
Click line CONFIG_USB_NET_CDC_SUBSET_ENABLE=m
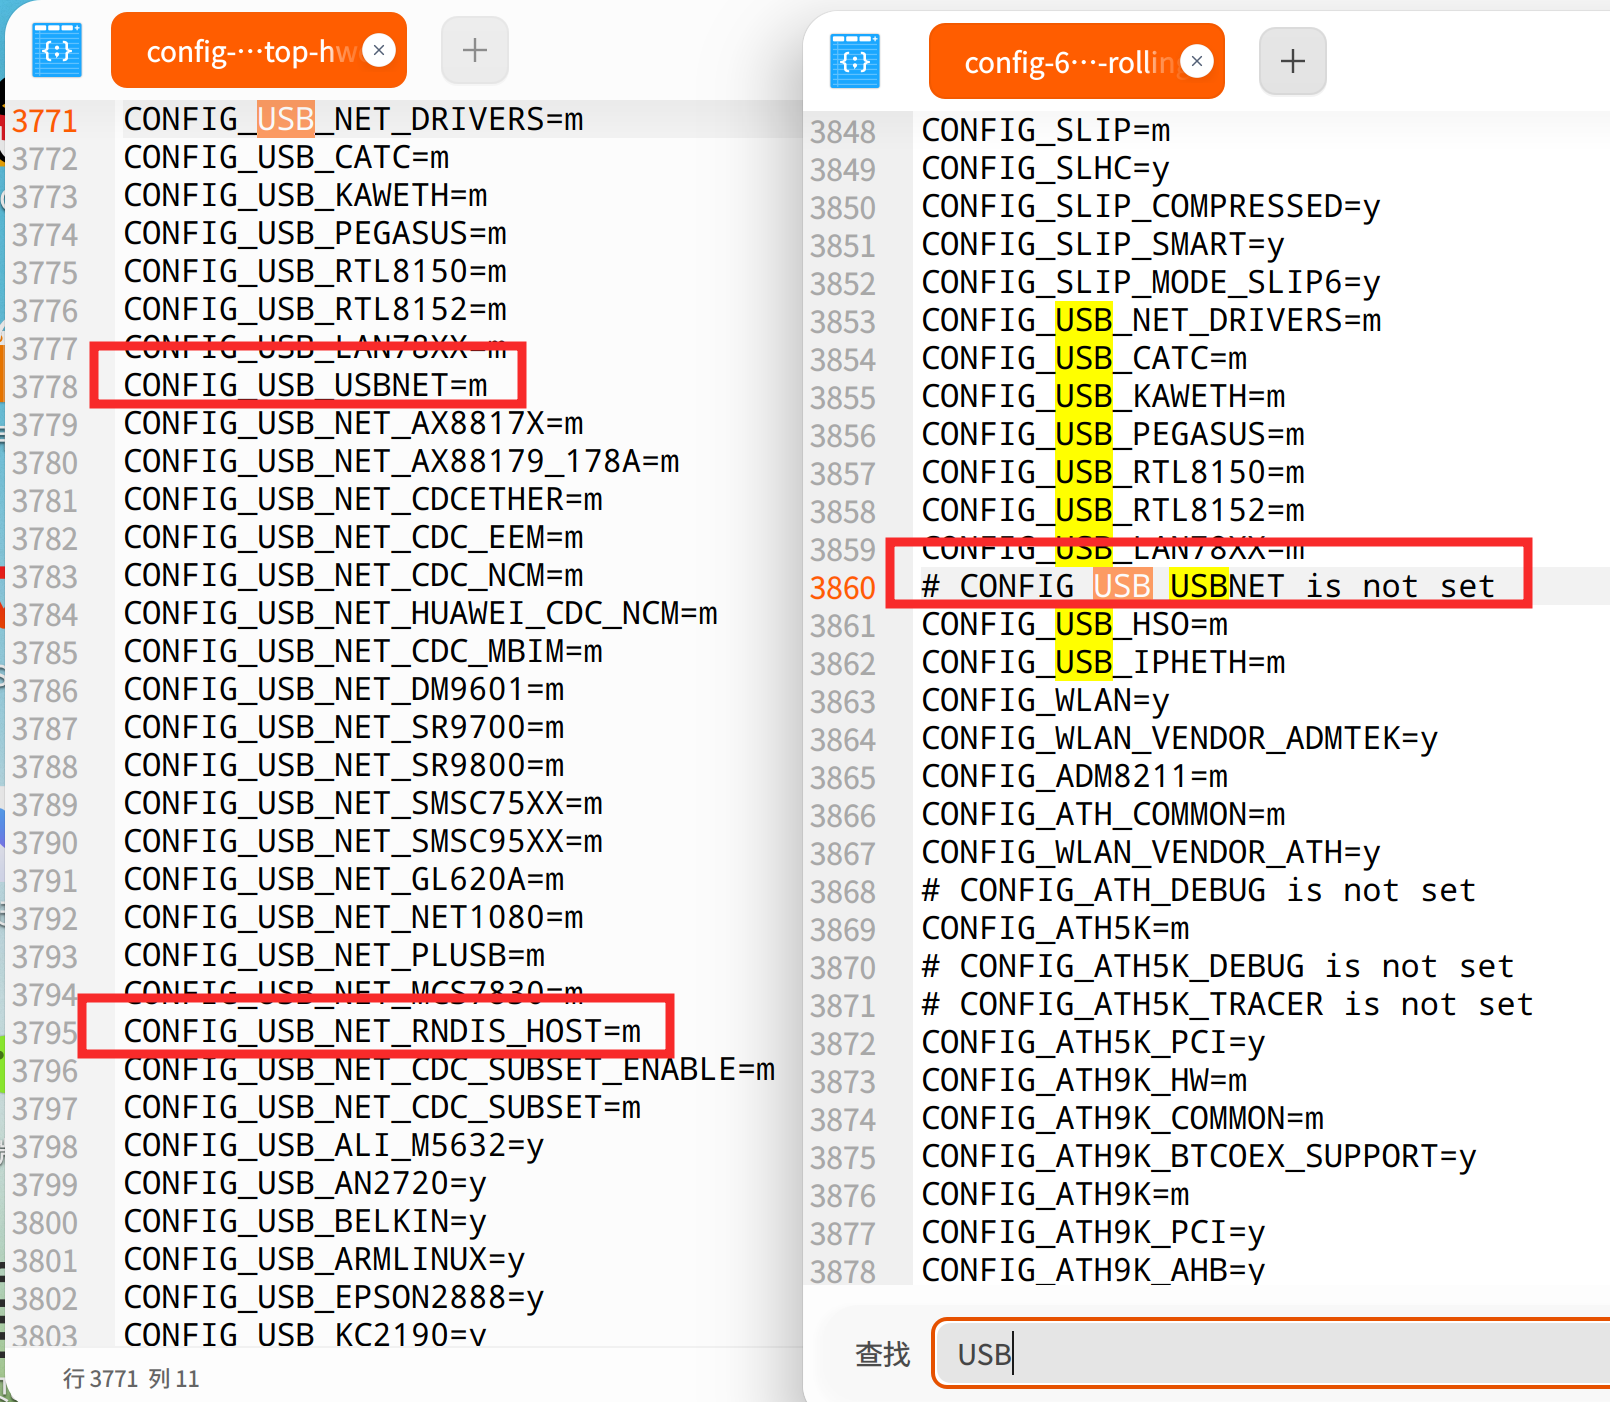point(449,1069)
